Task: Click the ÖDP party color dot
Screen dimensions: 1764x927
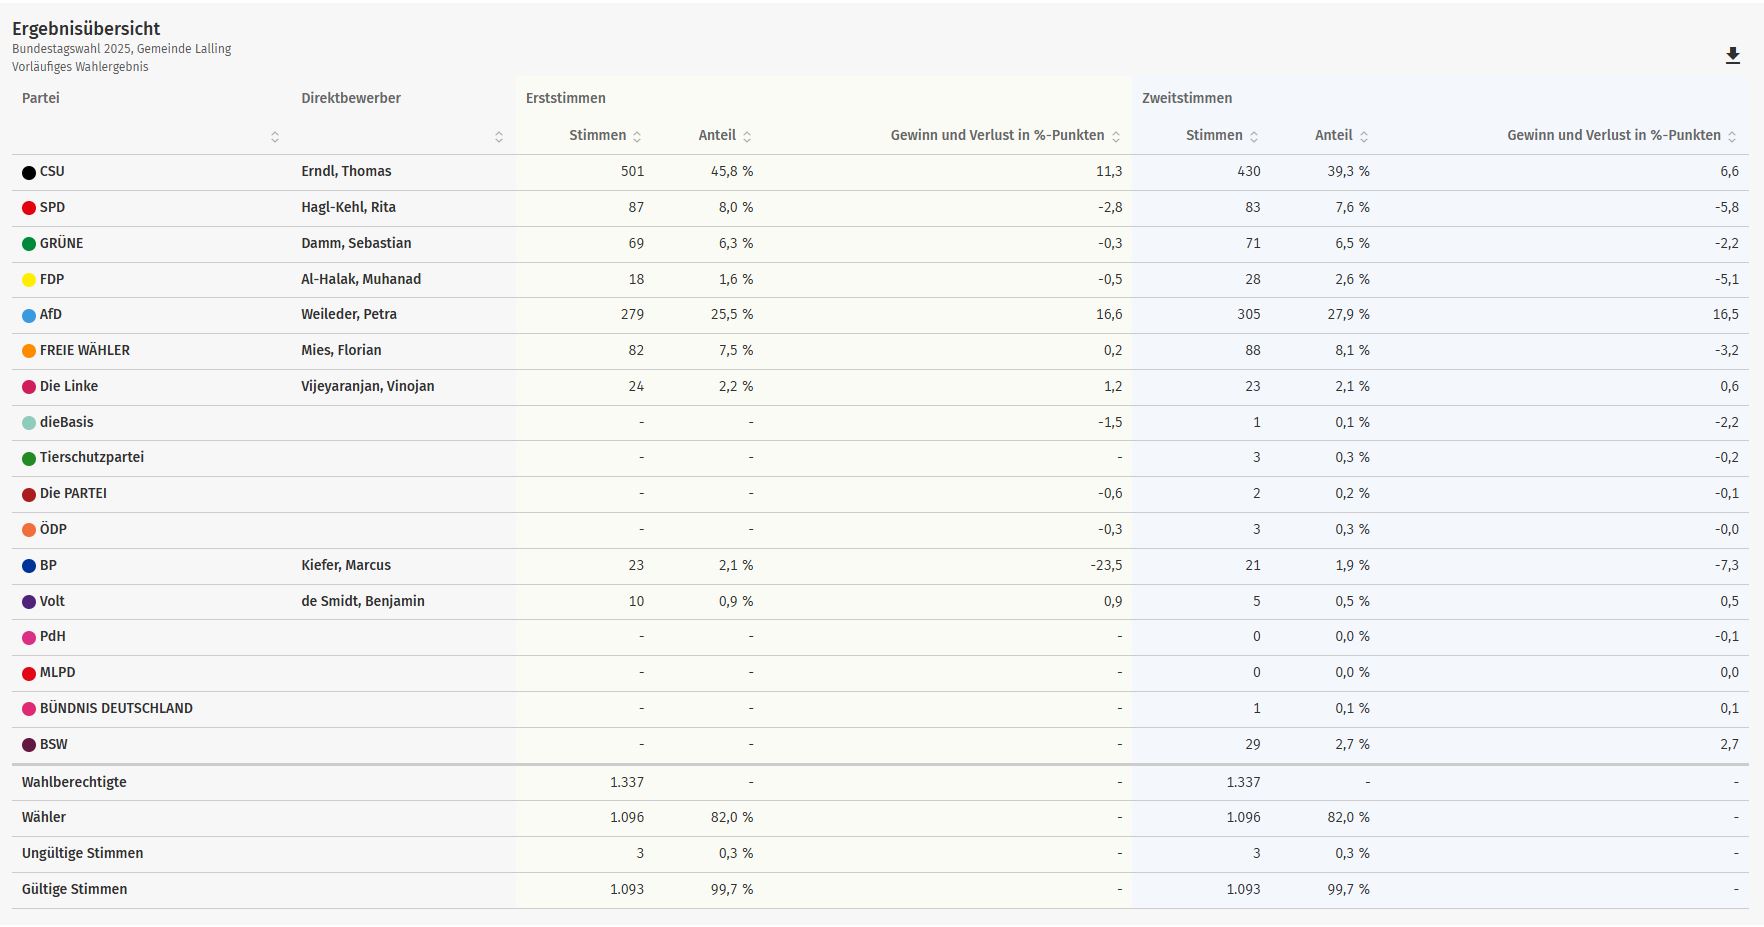Action: [29, 530]
